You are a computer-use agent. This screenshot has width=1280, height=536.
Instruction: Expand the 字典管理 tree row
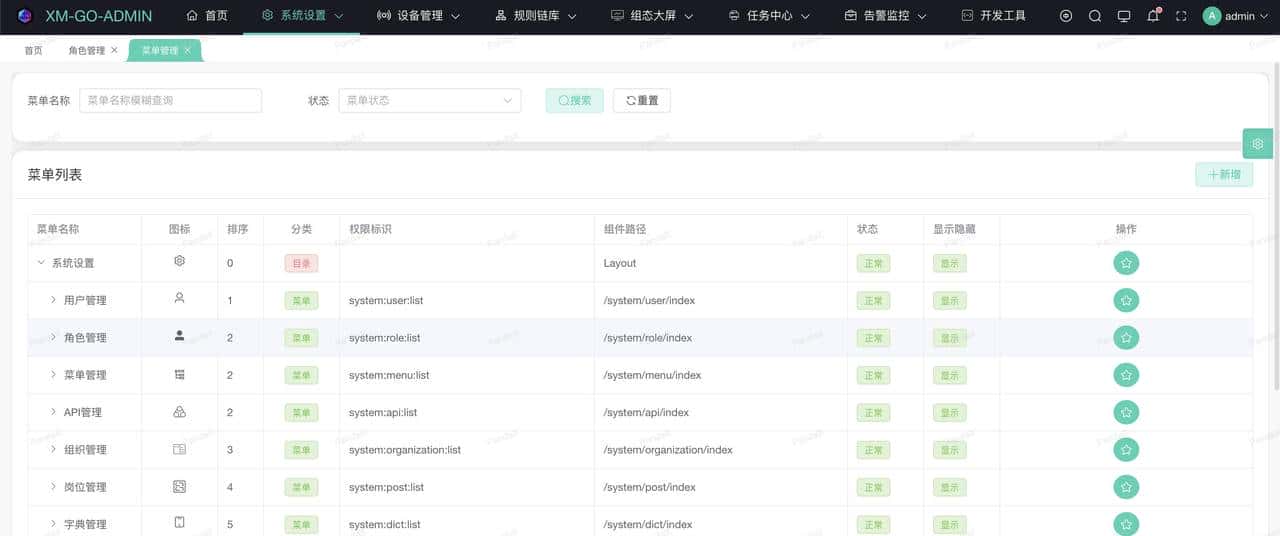[x=54, y=524]
